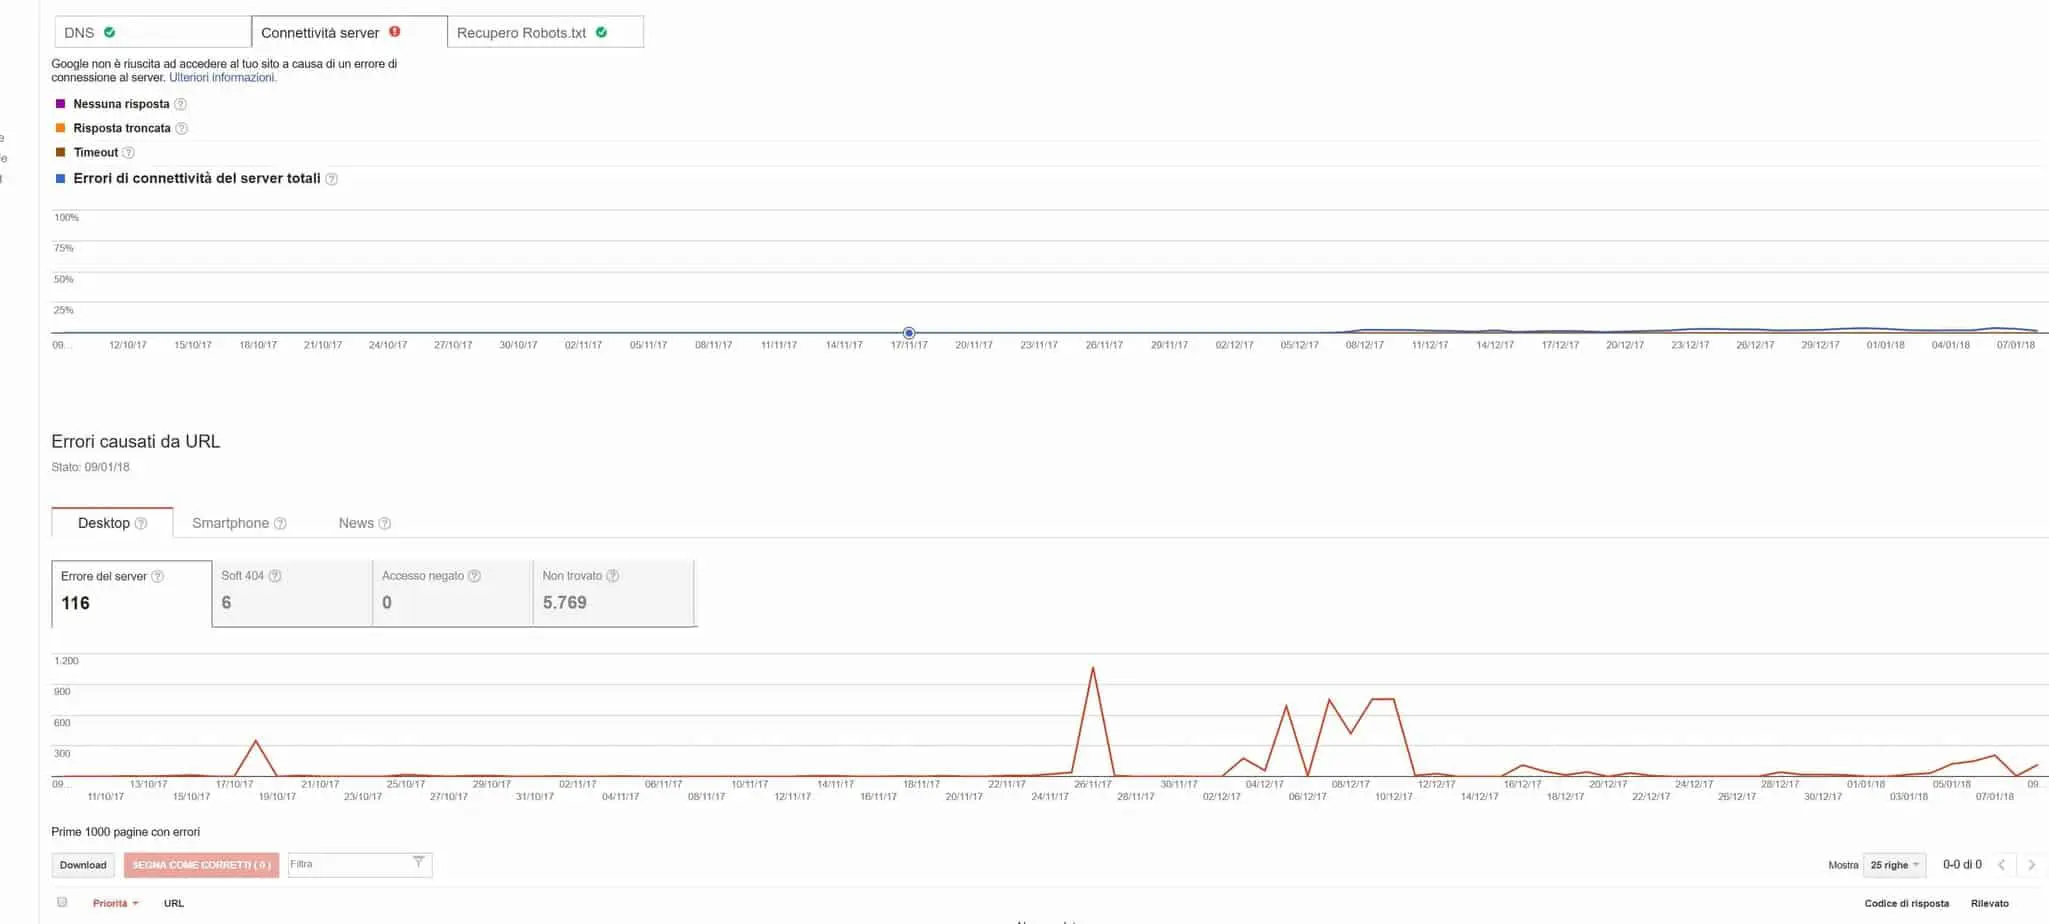The height and width of the screenshot is (924, 2049).
Task: Open help for Errore del server
Action: point(157,577)
